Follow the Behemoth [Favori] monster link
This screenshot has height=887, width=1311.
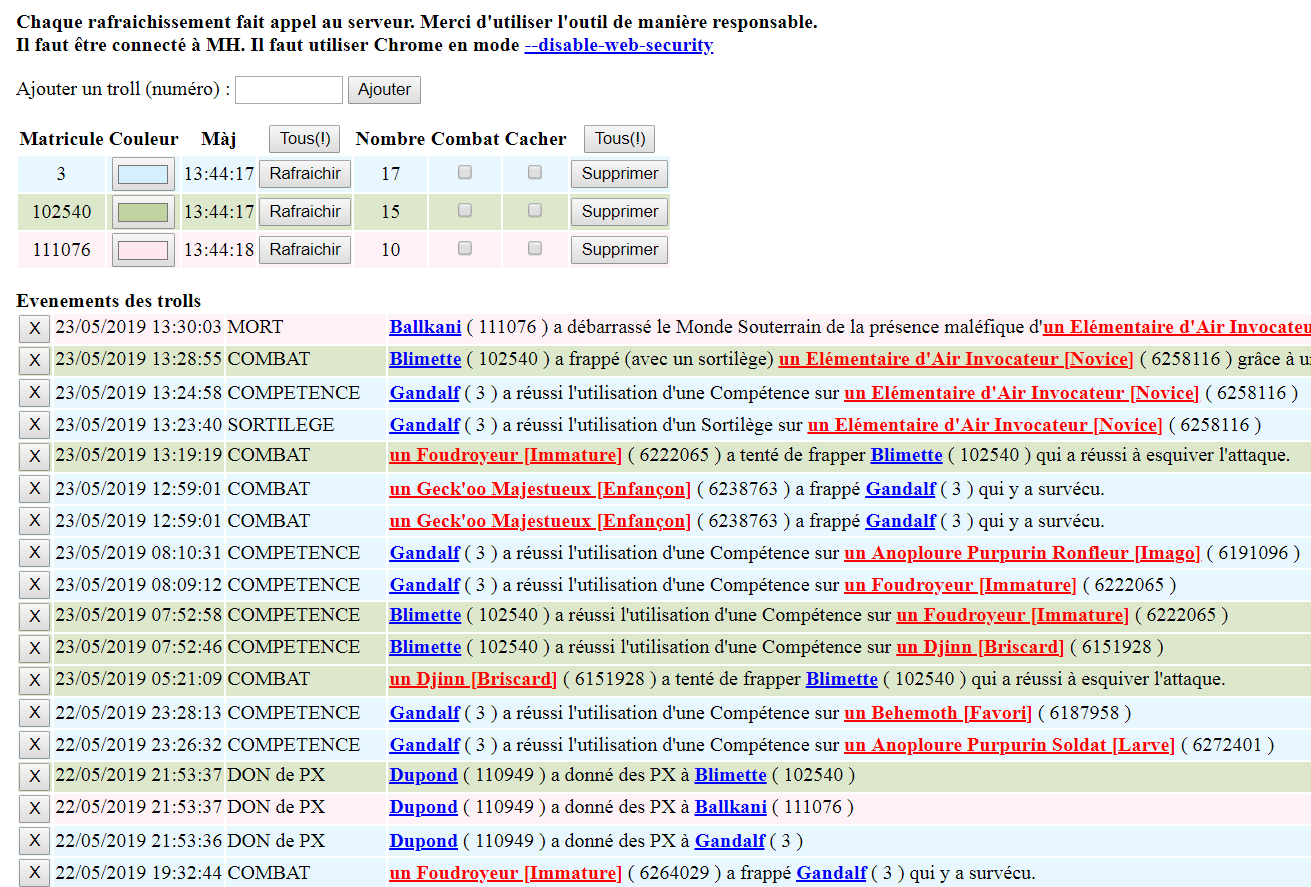tap(937, 713)
